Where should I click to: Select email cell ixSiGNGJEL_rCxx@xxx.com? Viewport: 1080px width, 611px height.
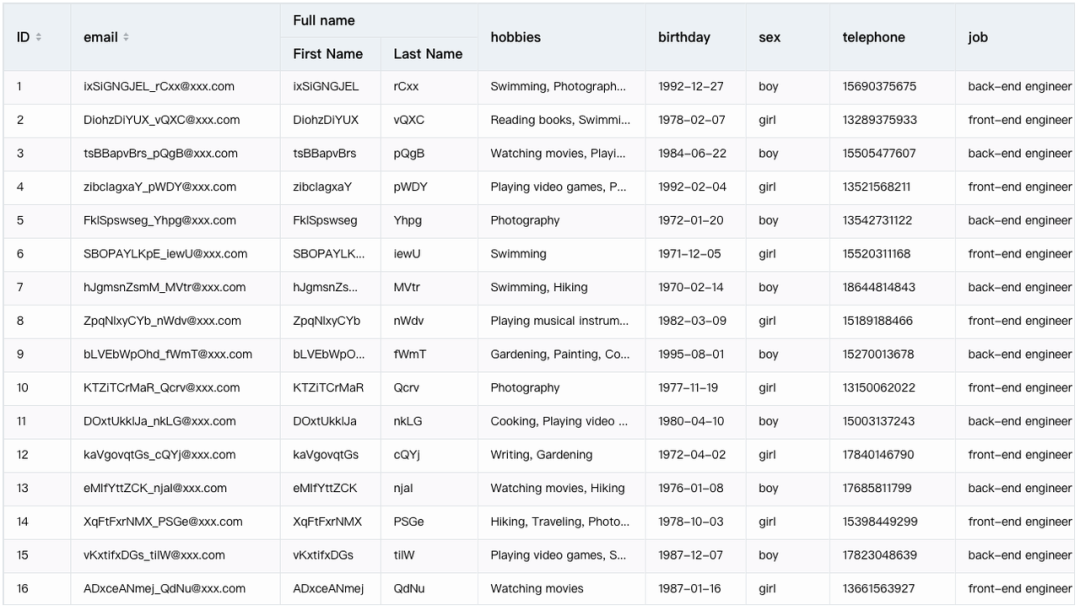tap(159, 87)
